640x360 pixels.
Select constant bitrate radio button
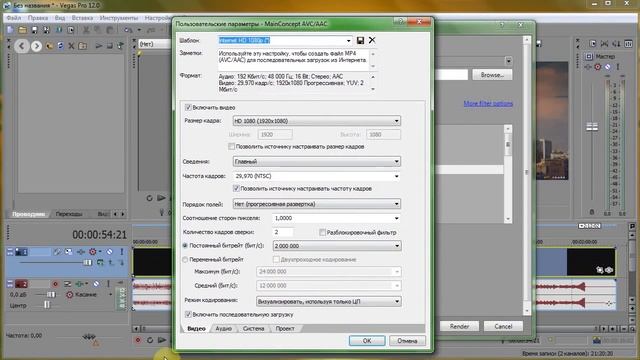click(x=185, y=246)
